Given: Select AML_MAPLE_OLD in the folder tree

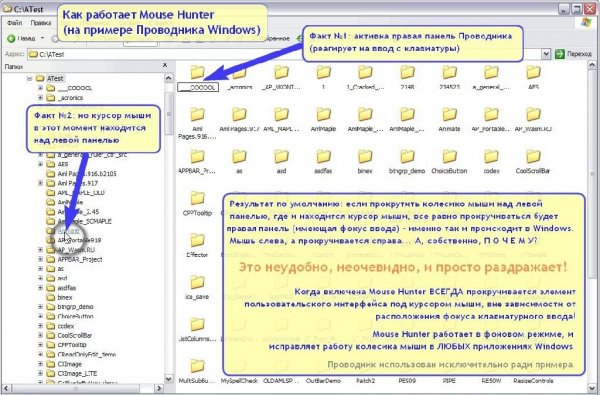Looking at the screenshot, I should pyautogui.click(x=81, y=193).
